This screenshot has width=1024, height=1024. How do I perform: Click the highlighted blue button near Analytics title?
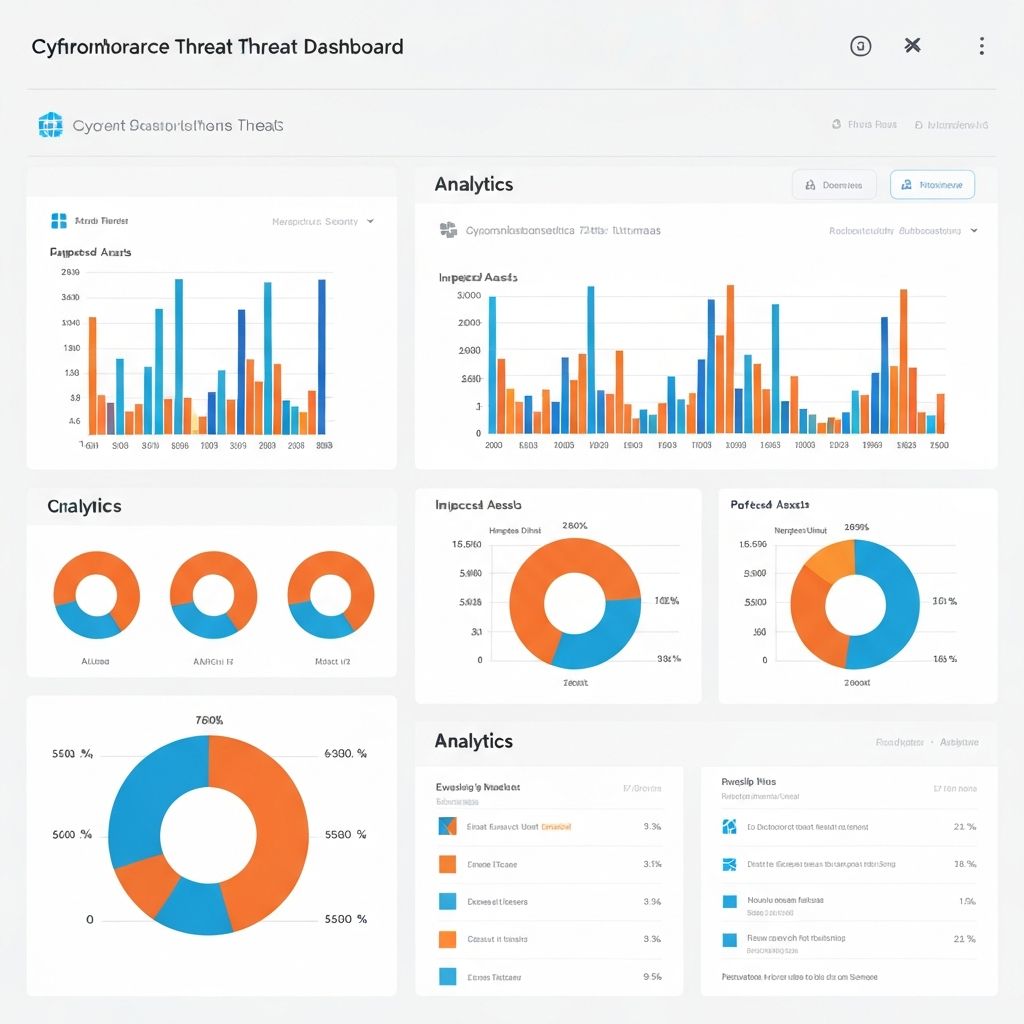931,184
